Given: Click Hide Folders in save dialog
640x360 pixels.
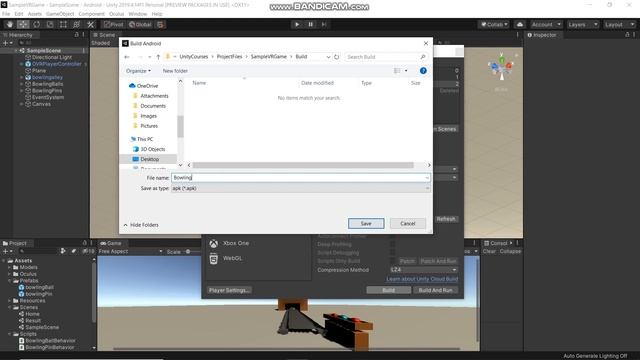Looking at the screenshot, I should pos(141,225).
